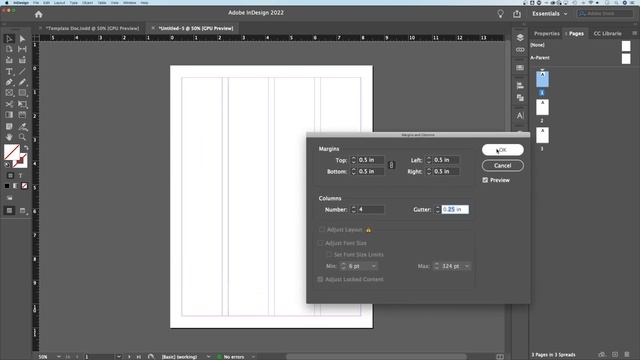This screenshot has height=360, width=640.
Task: Open the screen mode options at toolbar bottom
Action: pos(22,211)
